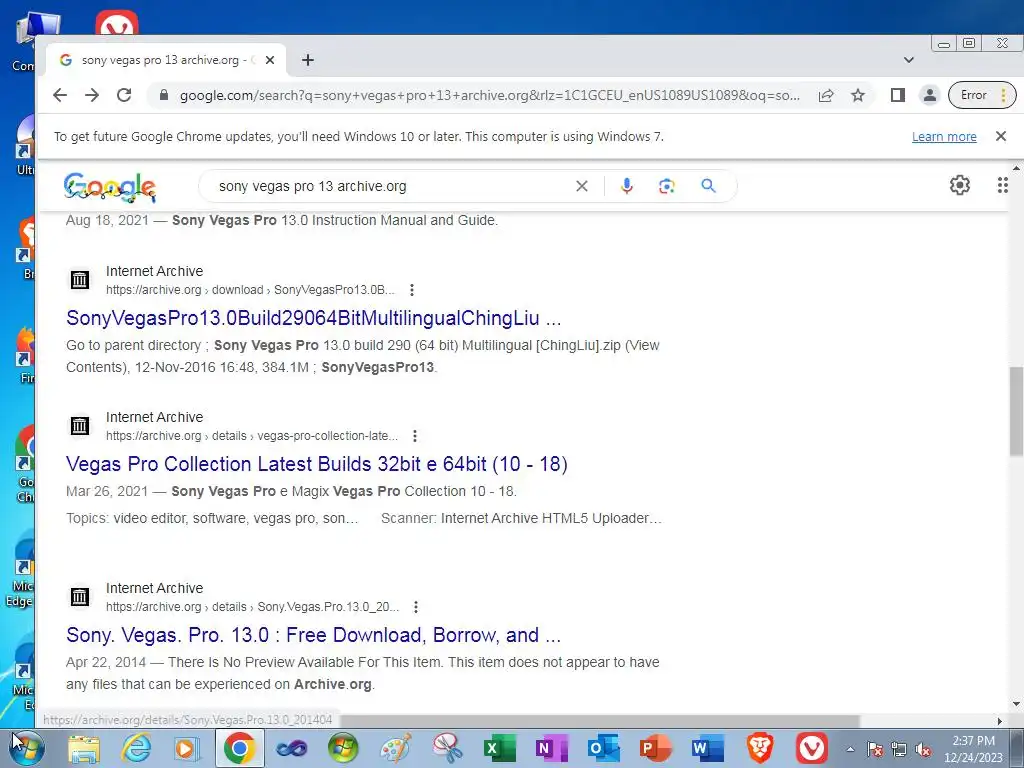The image size is (1024, 768).
Task: Share this page using the share icon
Action: click(x=825, y=95)
